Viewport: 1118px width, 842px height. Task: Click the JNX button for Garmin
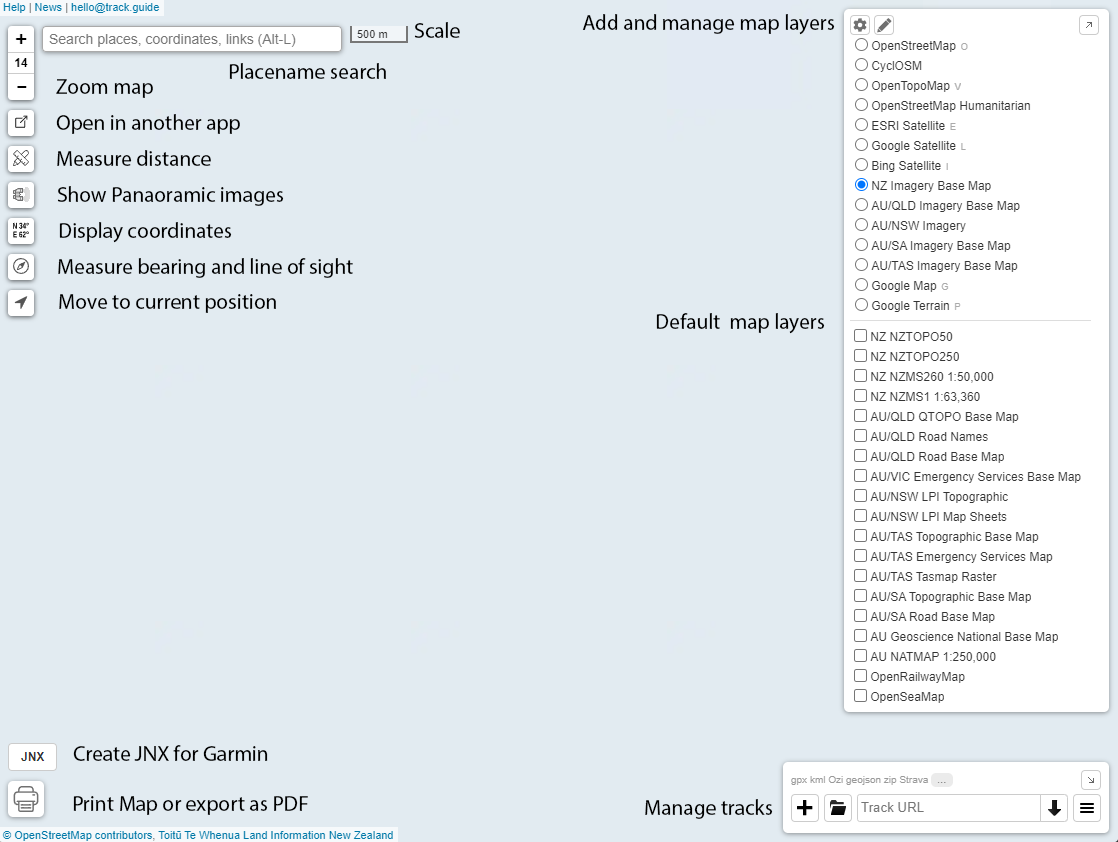tap(33, 757)
